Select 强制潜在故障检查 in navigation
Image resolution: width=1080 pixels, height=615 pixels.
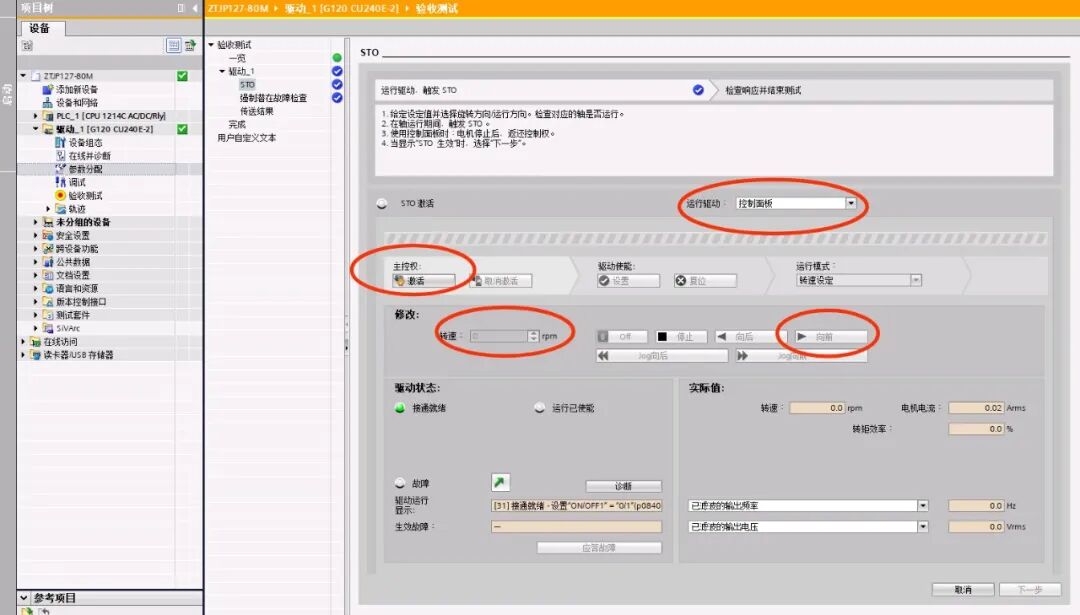tap(273, 98)
